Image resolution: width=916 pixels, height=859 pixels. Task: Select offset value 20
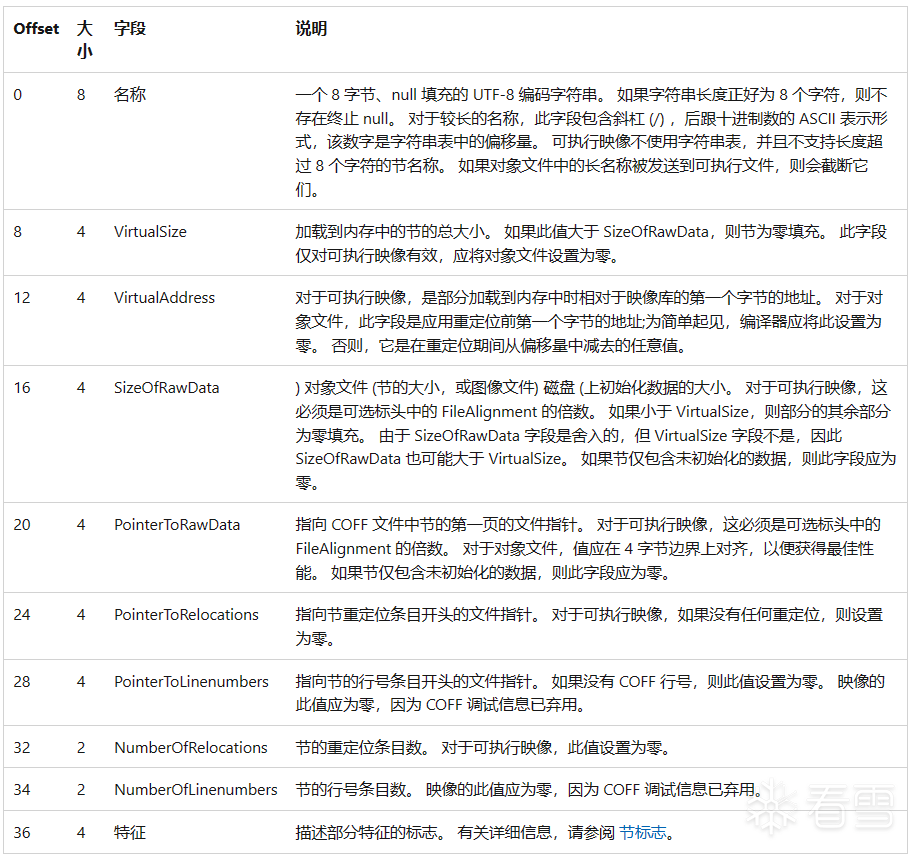[x=22, y=525]
